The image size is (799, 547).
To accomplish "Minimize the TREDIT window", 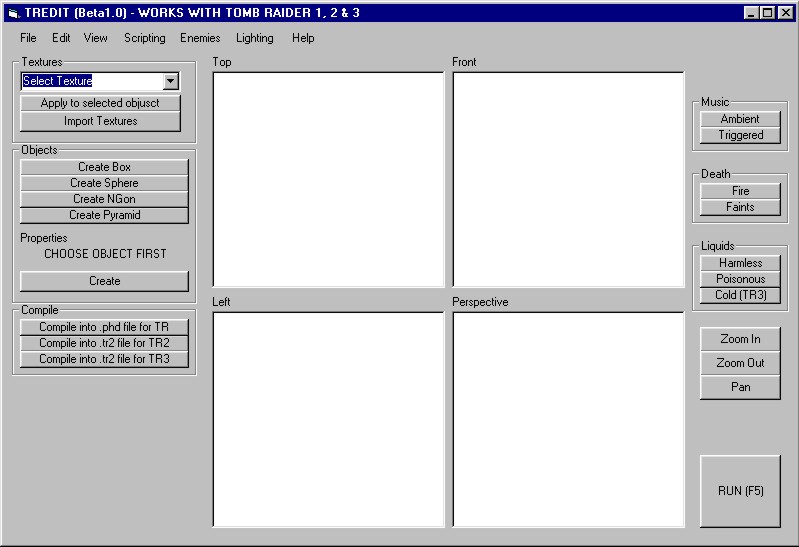I will (x=750, y=13).
